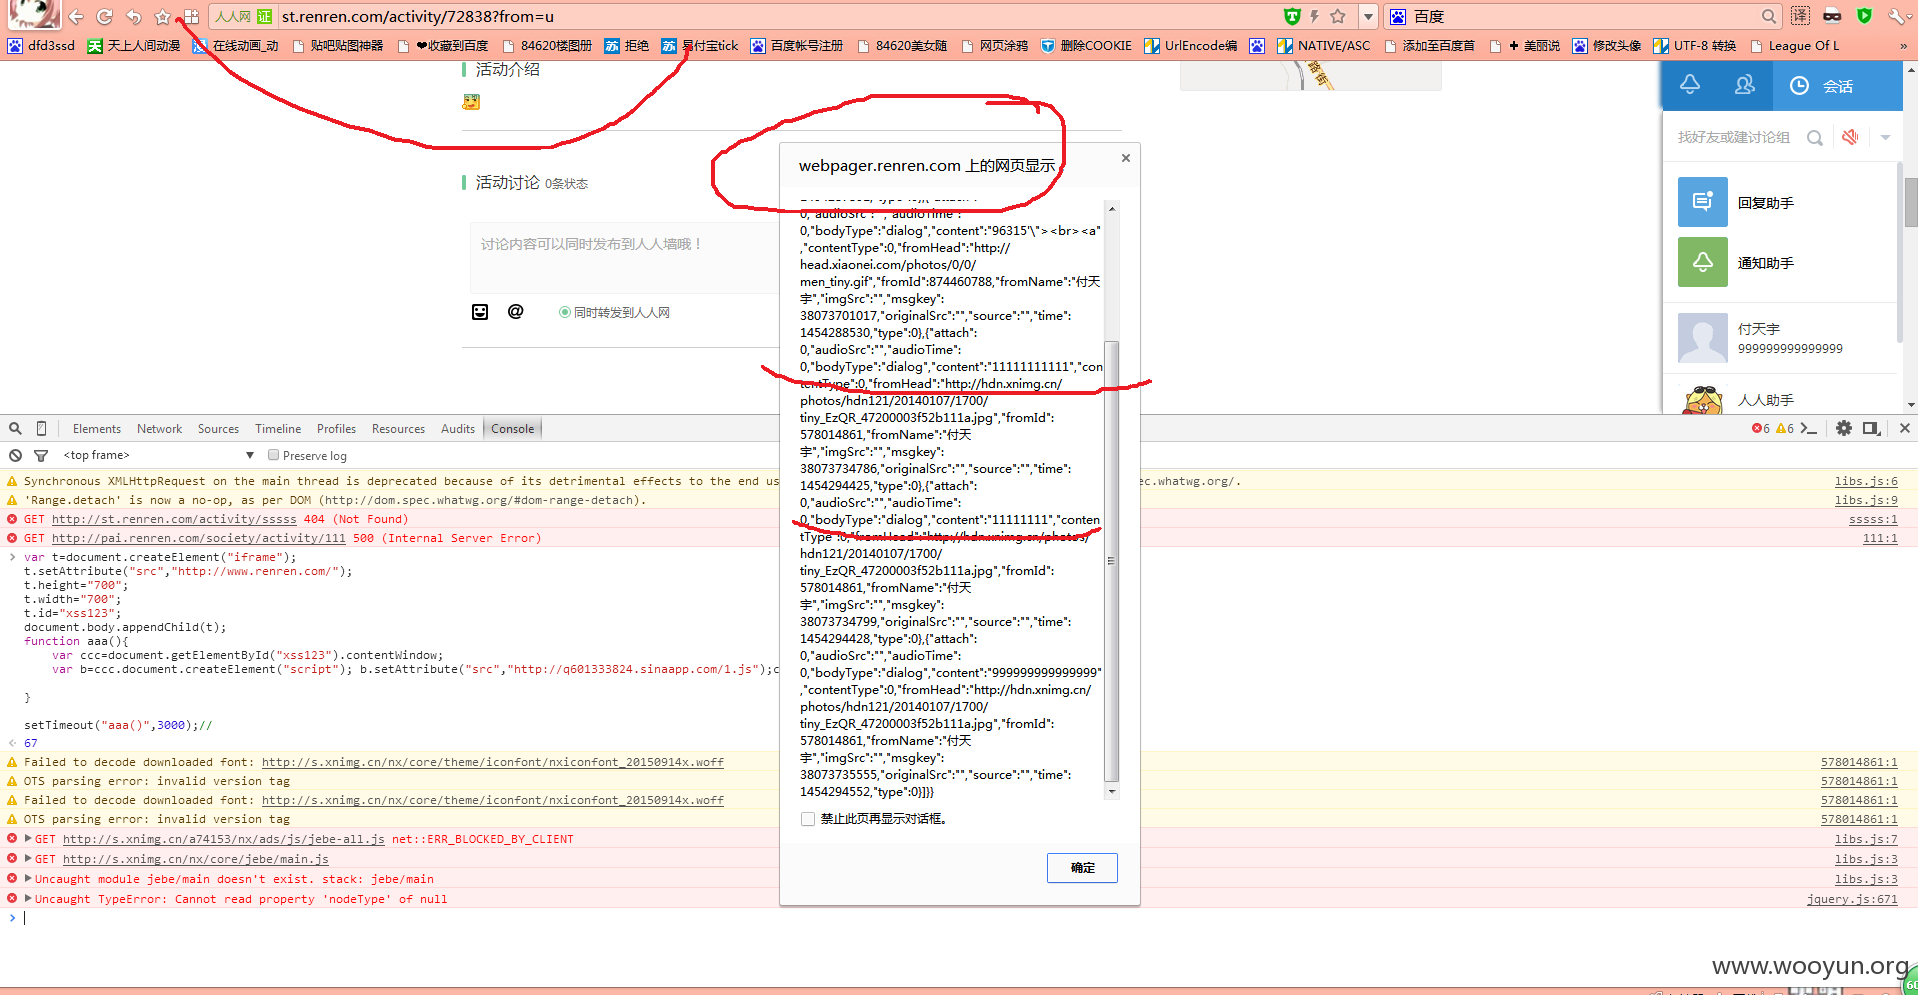The height and width of the screenshot is (995, 1918).
Task: Open DevTools settings gear
Action: (x=1844, y=428)
